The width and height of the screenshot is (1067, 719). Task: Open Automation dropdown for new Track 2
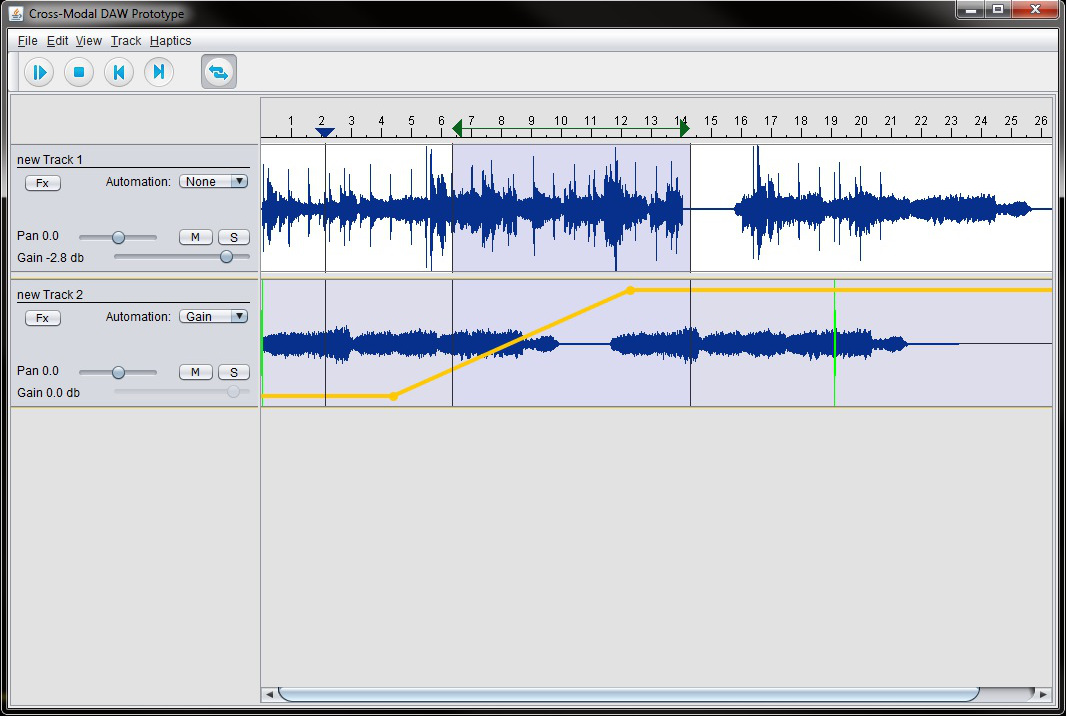[x=214, y=316]
